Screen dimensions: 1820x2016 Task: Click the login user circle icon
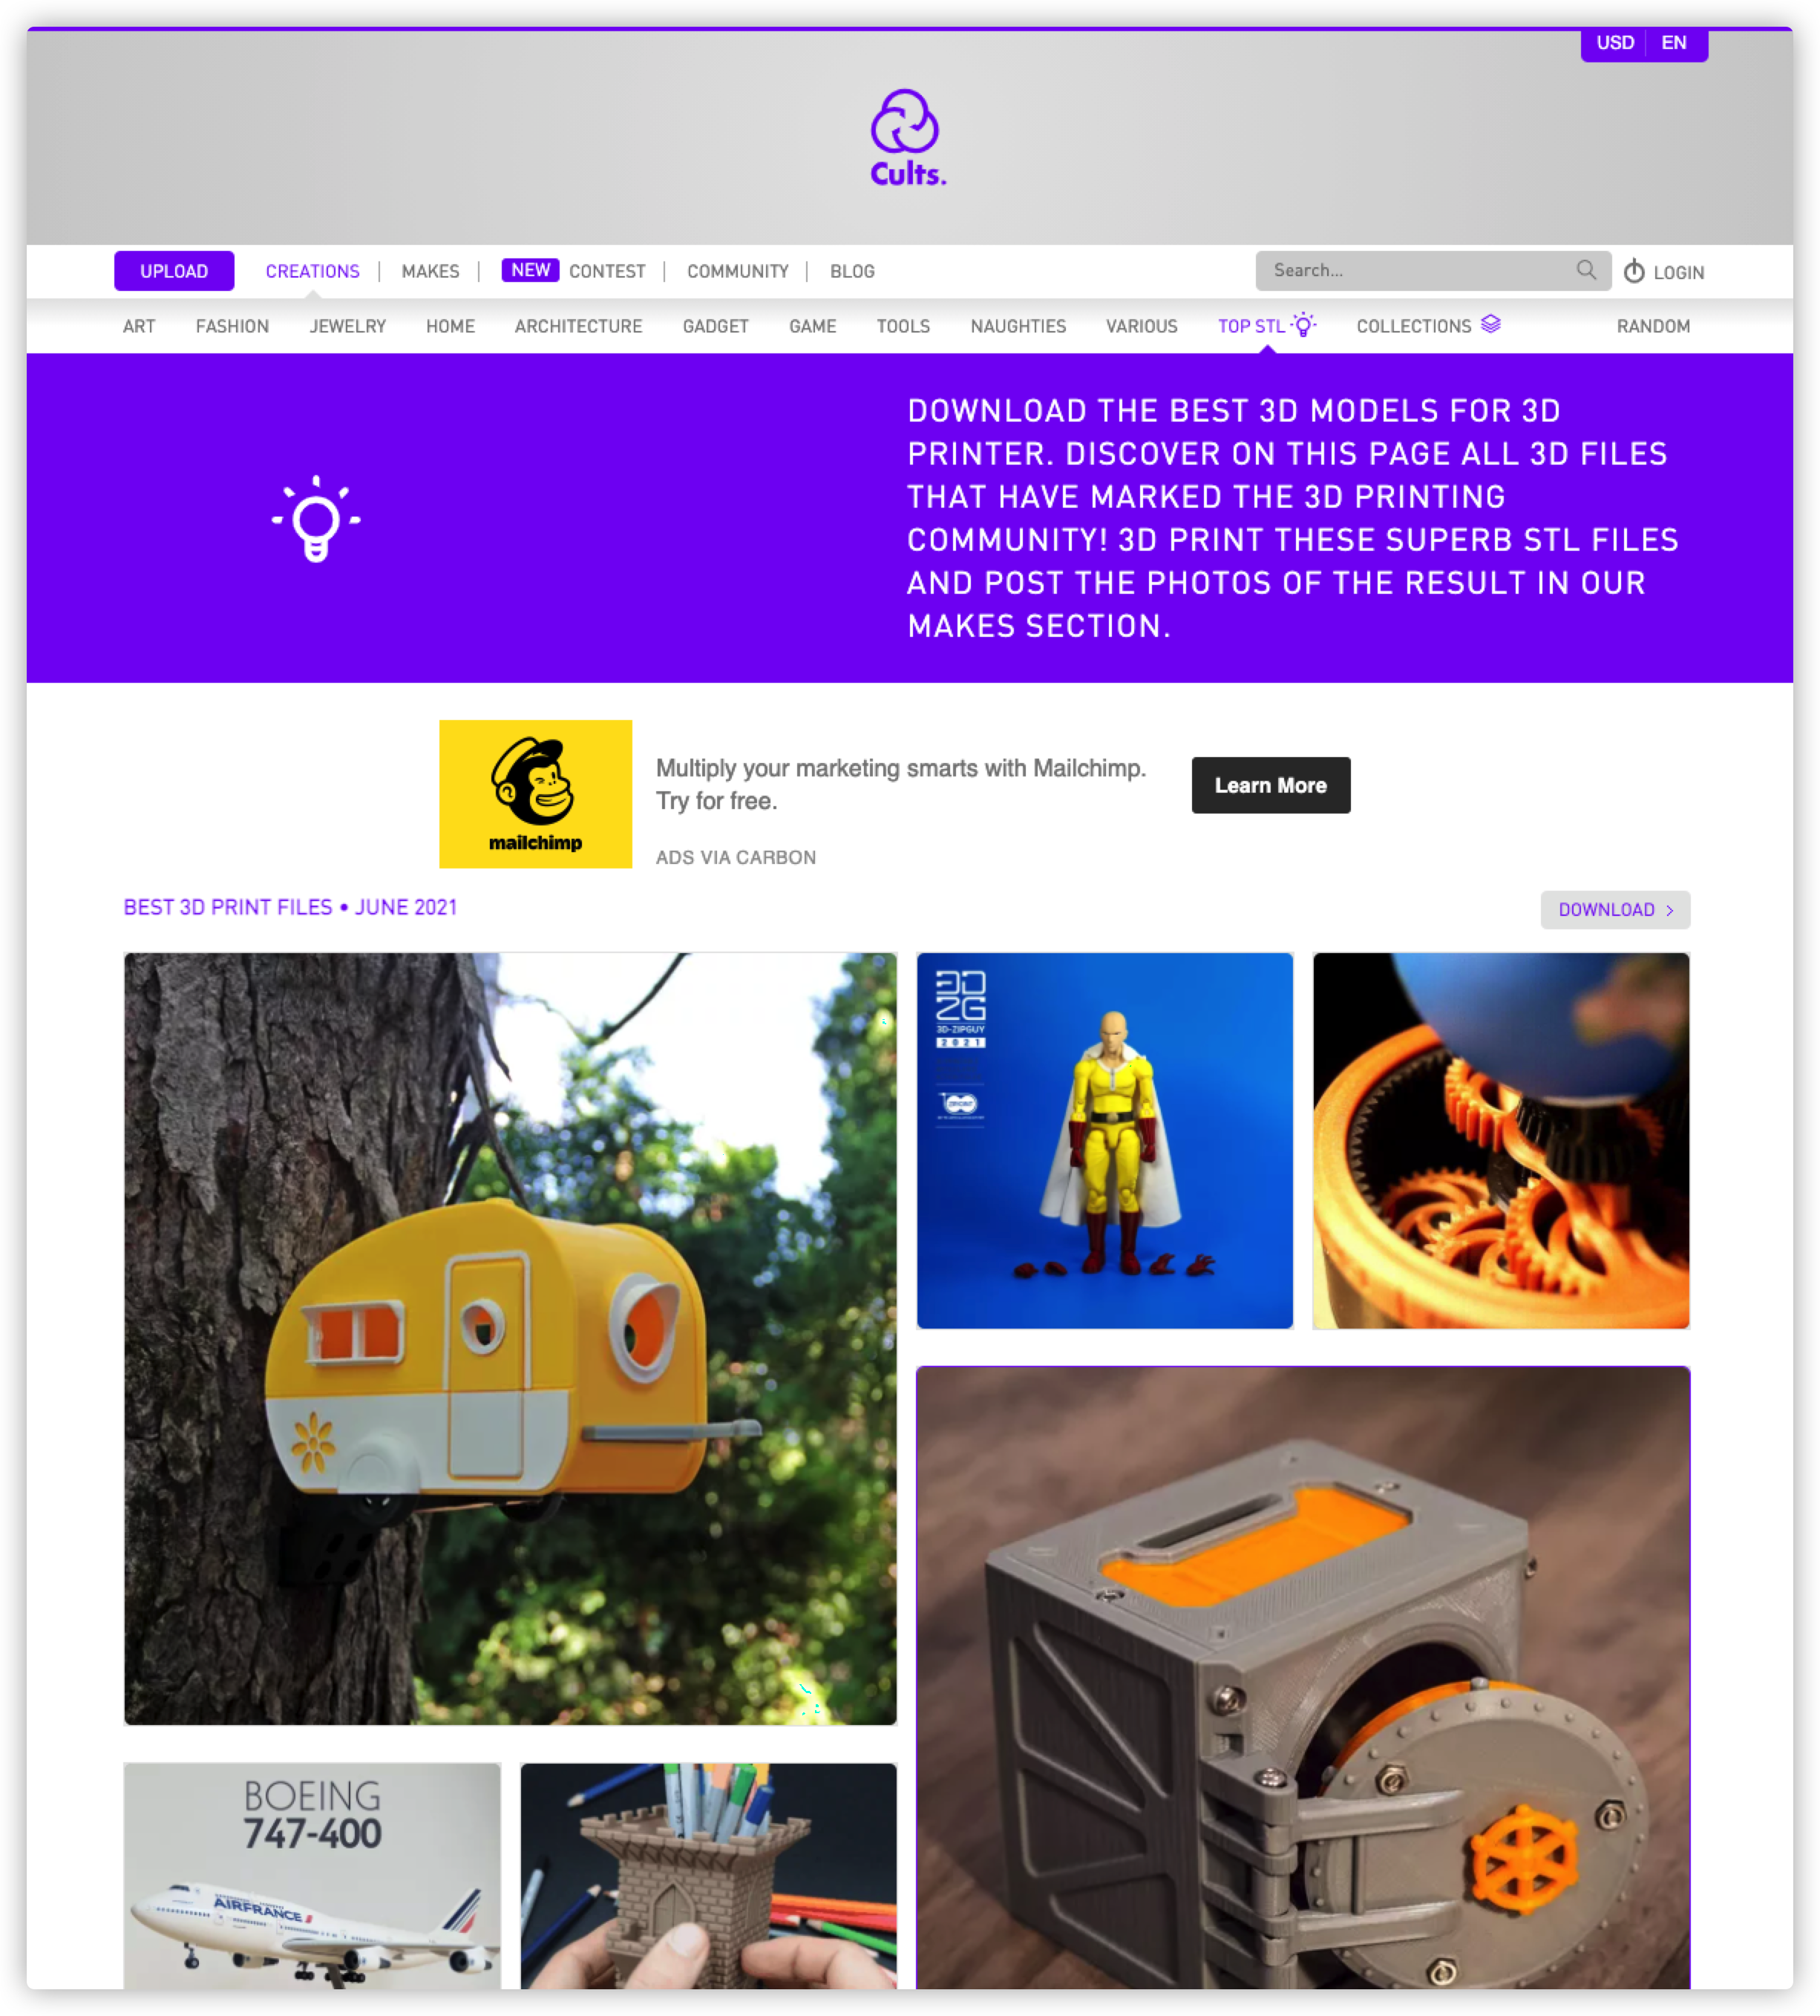[x=1635, y=272]
